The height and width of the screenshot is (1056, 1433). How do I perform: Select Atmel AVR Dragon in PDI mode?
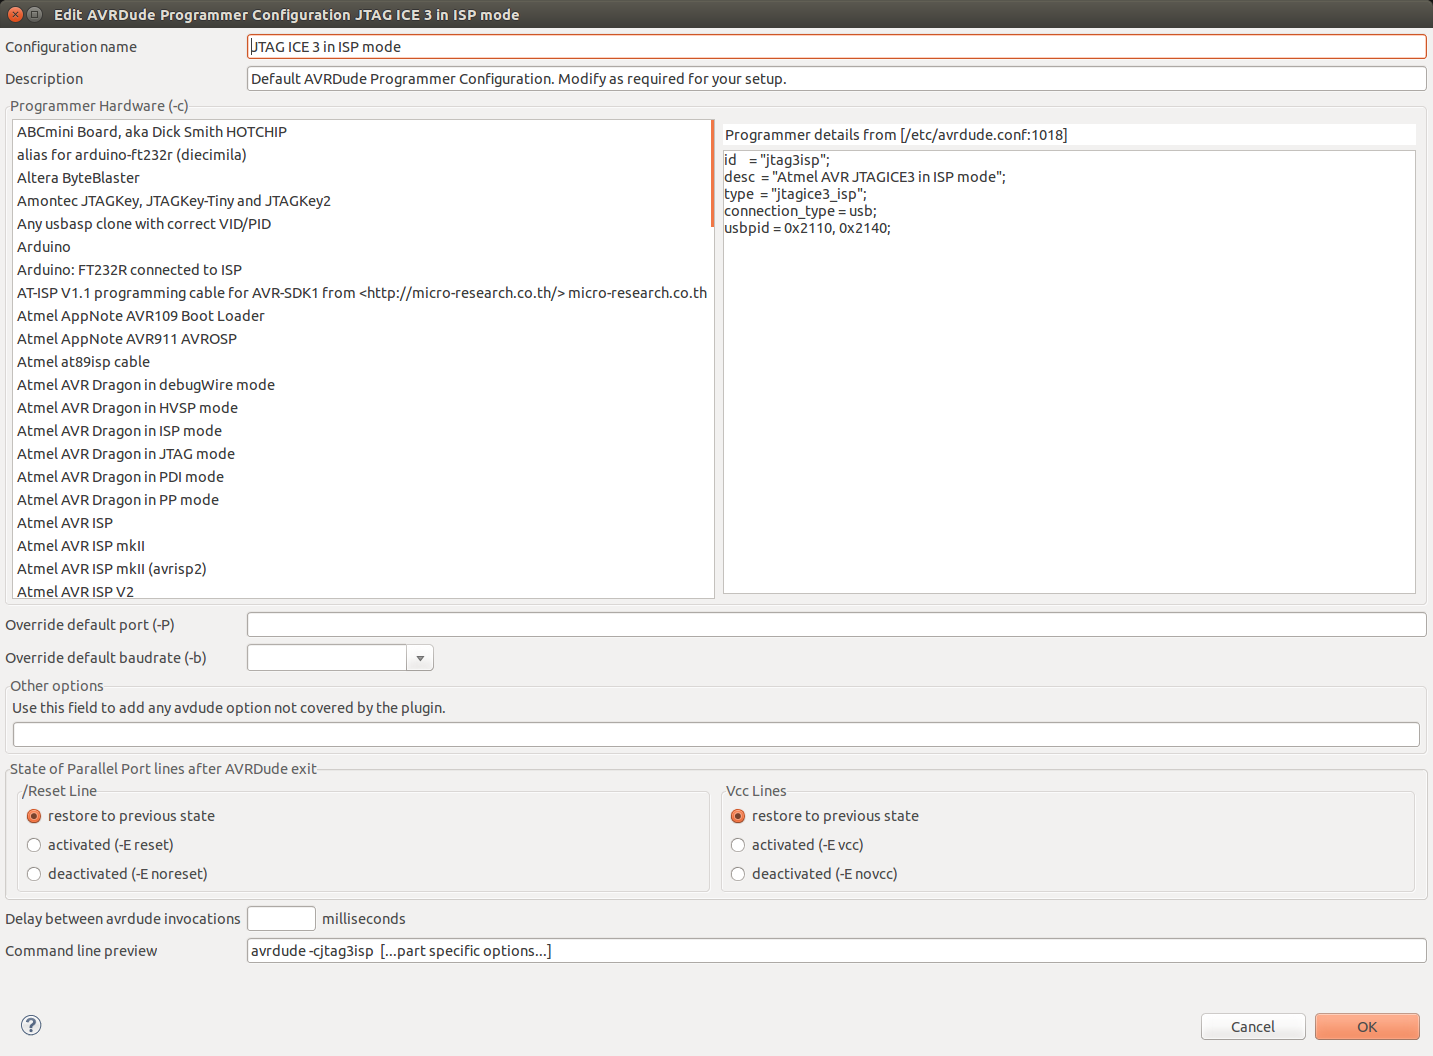click(361, 477)
